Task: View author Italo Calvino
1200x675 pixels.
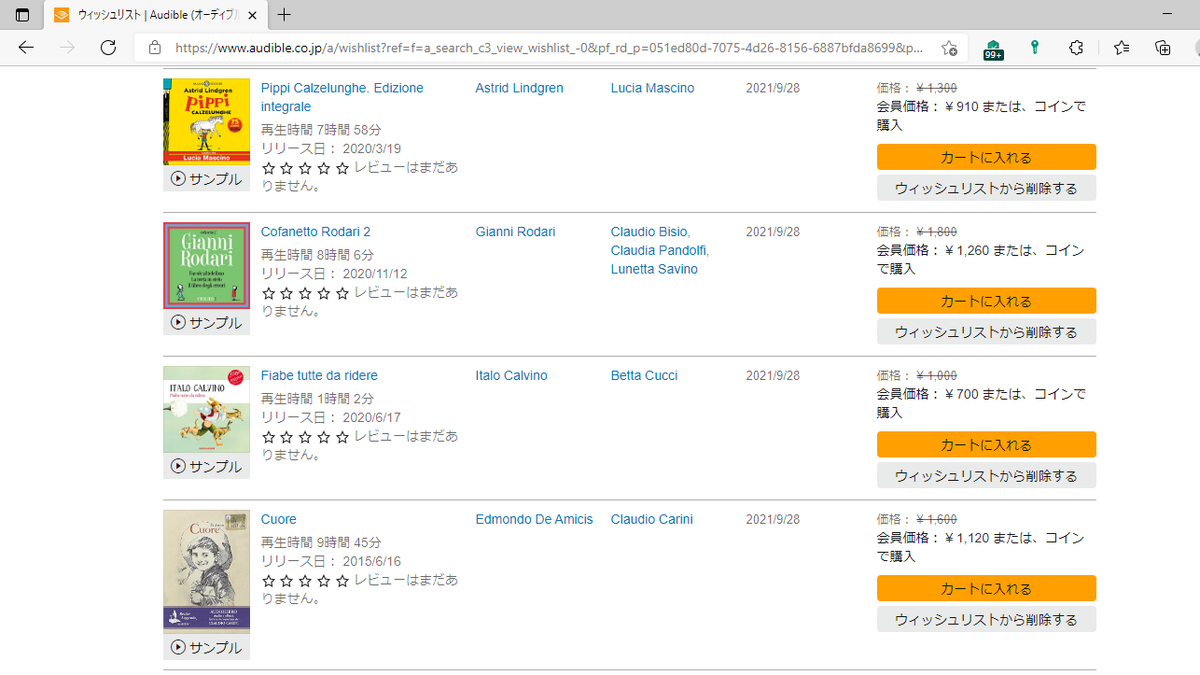Action: [x=512, y=376]
